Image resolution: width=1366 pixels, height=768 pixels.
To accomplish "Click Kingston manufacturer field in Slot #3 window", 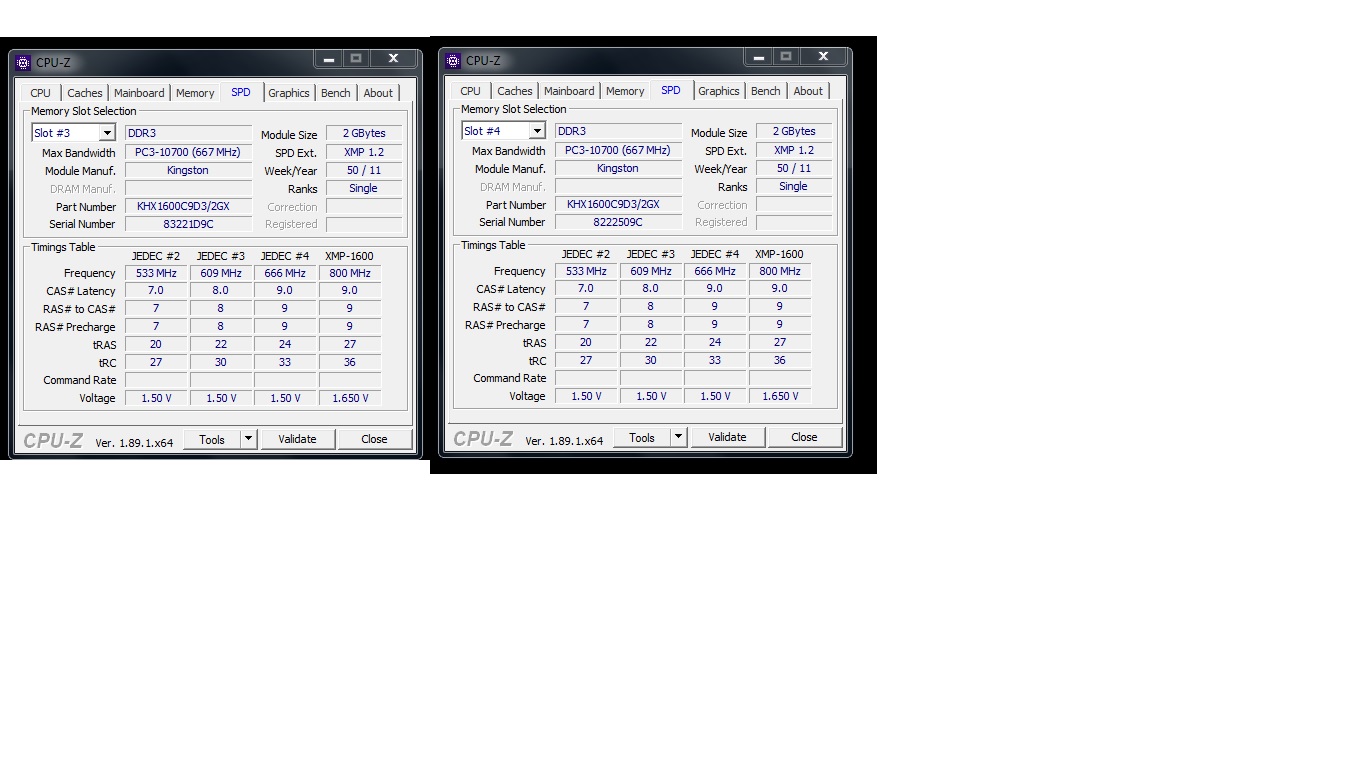I will (188, 170).
